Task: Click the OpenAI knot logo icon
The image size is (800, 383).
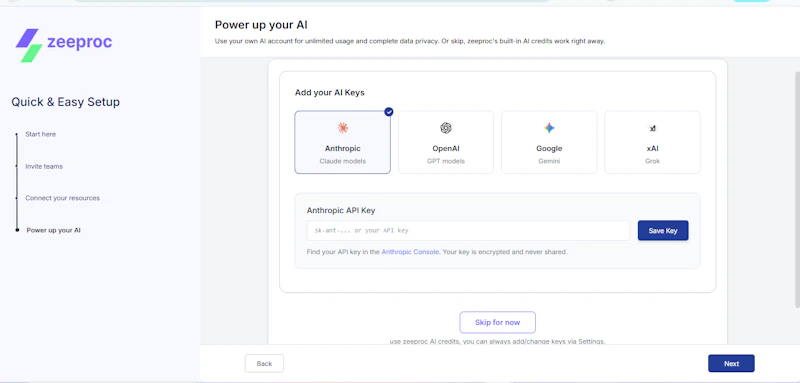Action: pyautogui.click(x=446, y=128)
